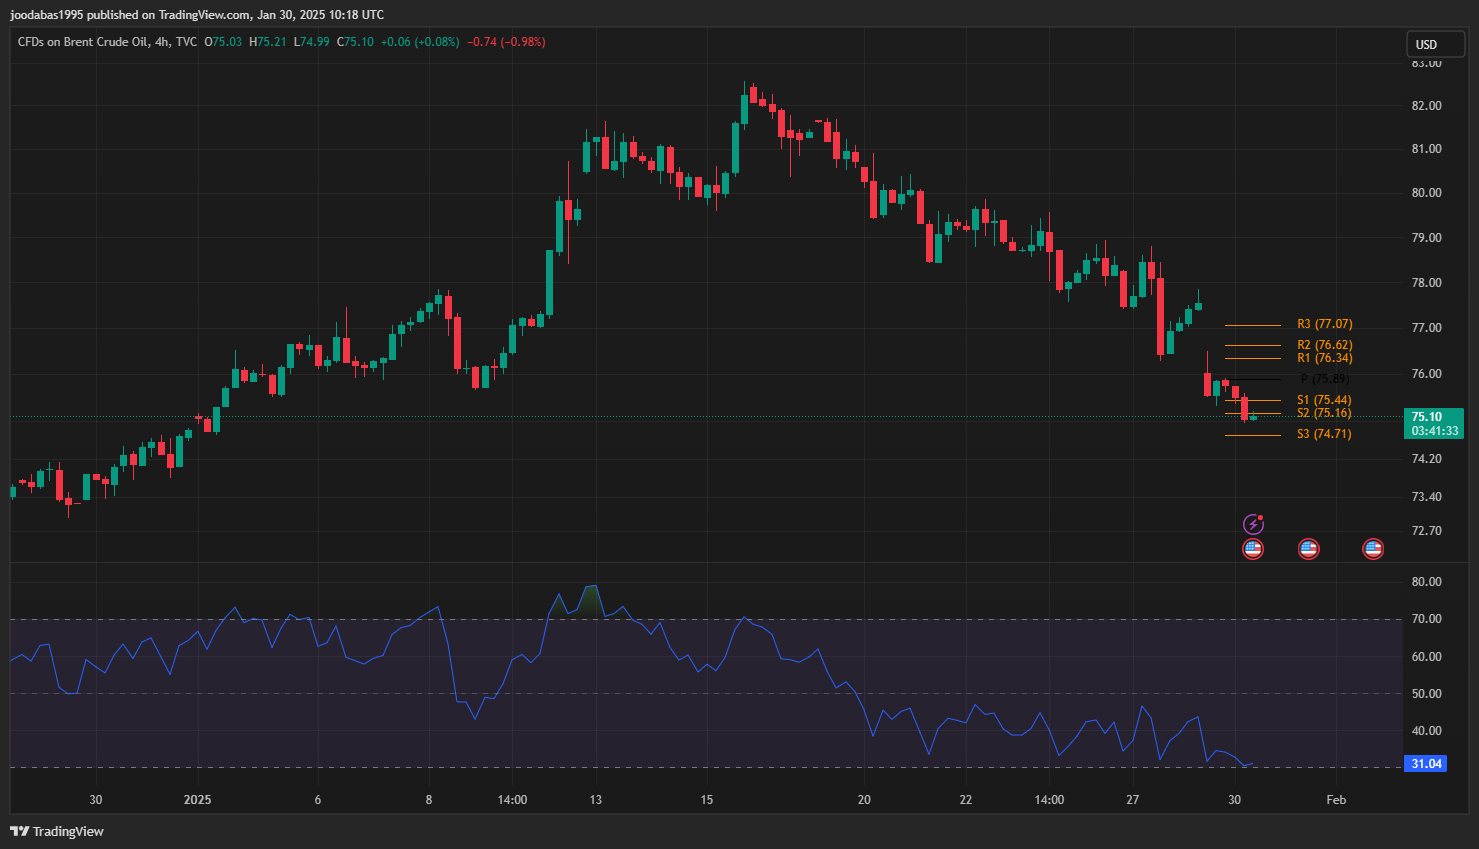1479x849 pixels.
Task: Click the 70.00 level on the RSI scale
Action: pyautogui.click(x=1426, y=619)
